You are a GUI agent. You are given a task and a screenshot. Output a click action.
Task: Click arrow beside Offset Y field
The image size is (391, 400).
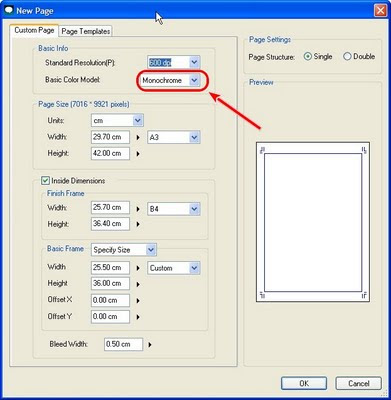click(138, 317)
